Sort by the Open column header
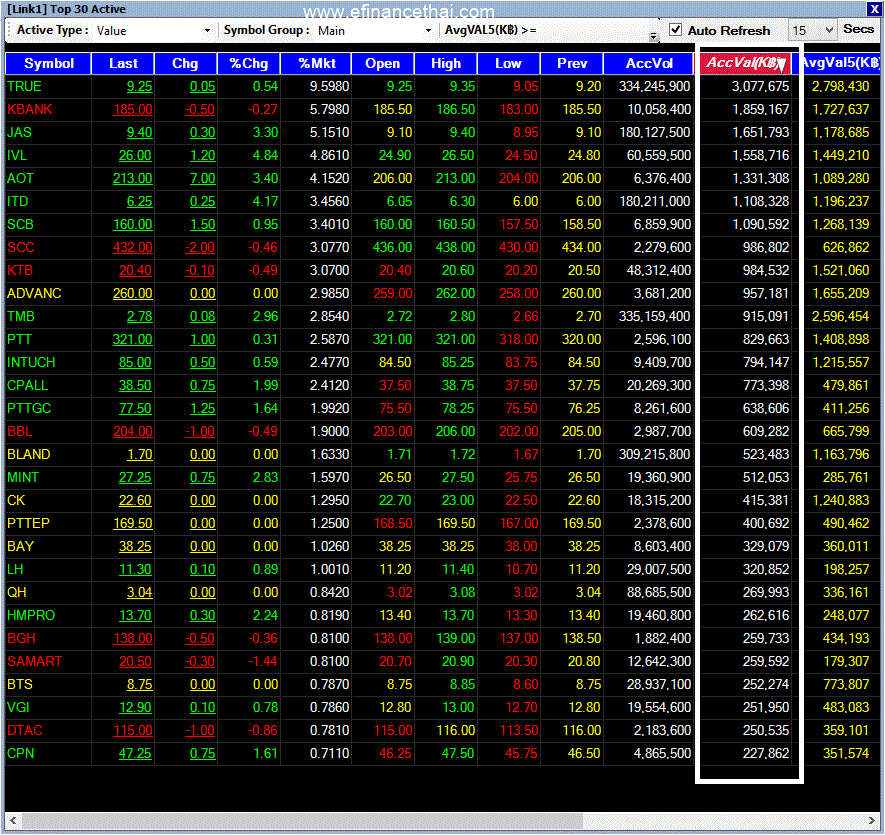Image resolution: width=885 pixels, height=835 pixels. (x=383, y=63)
